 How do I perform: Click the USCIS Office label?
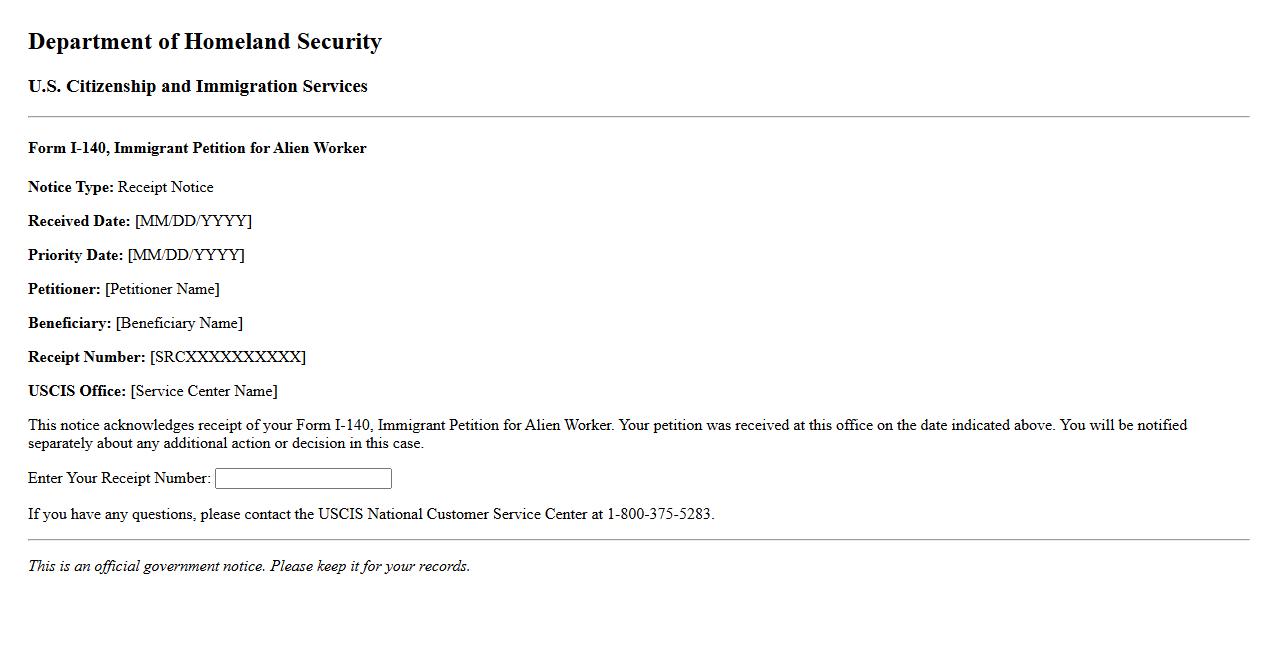pyautogui.click(x=77, y=391)
